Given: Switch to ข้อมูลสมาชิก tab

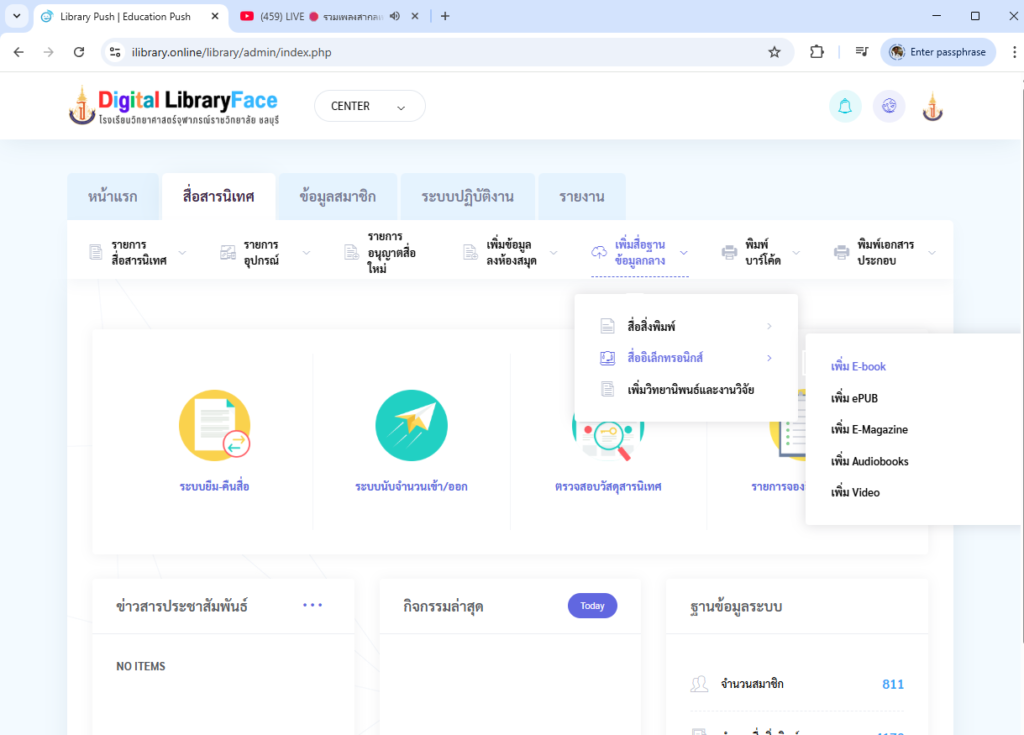Looking at the screenshot, I should (338, 197).
